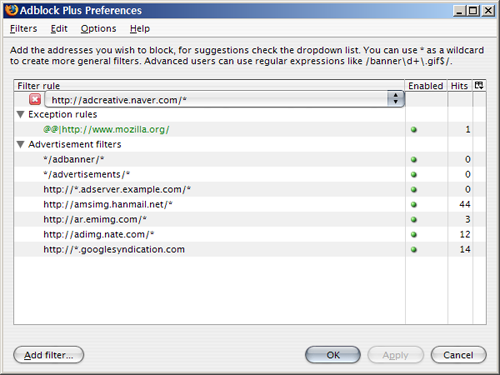Collapse the Exception rules group
The height and width of the screenshot is (375, 500).
click(x=21, y=115)
